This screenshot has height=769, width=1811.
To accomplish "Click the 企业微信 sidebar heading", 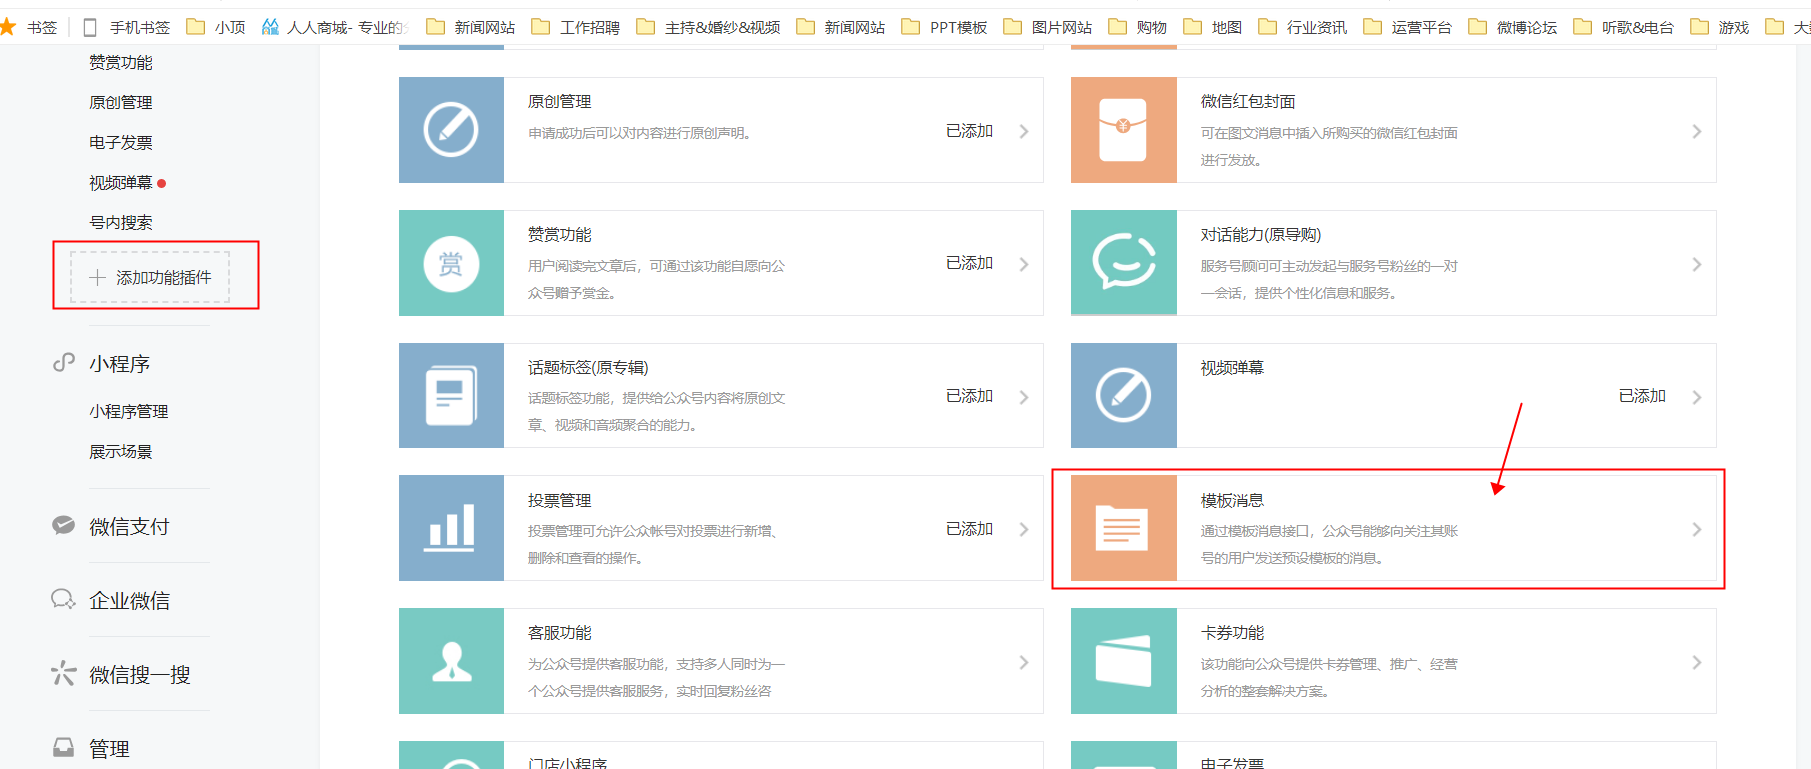I will [129, 600].
